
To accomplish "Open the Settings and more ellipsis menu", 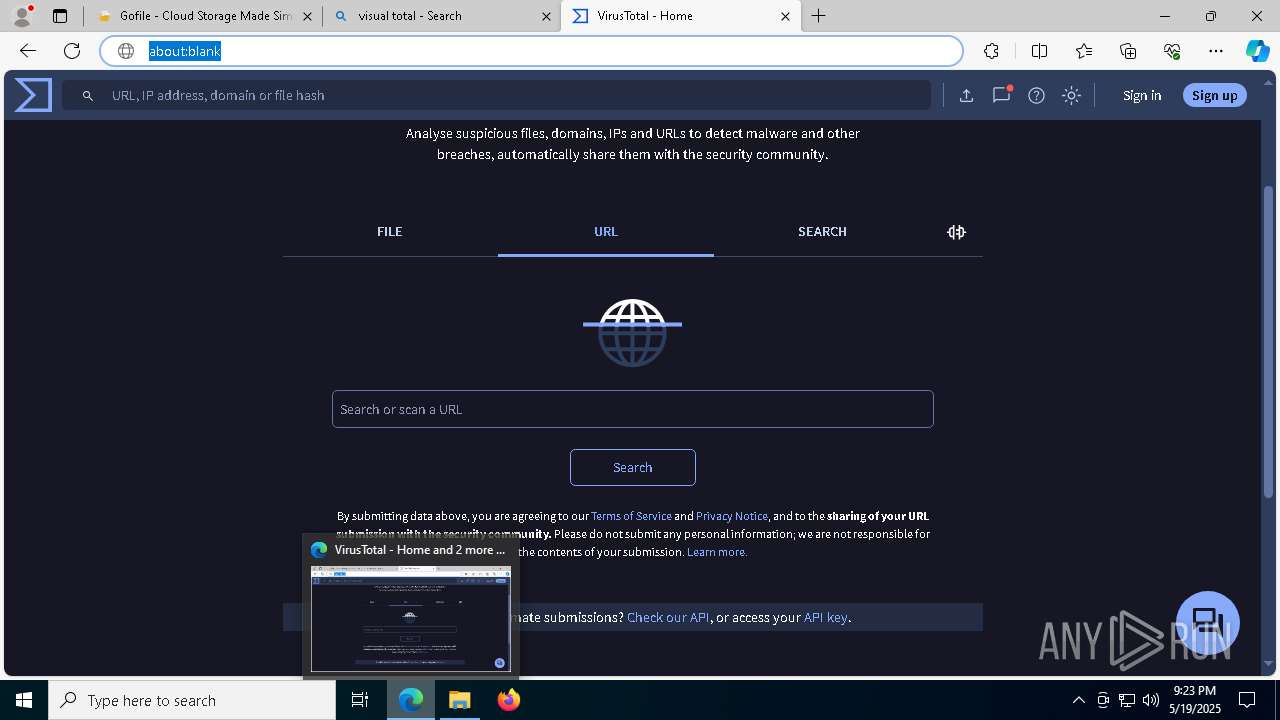I will (1216, 51).
